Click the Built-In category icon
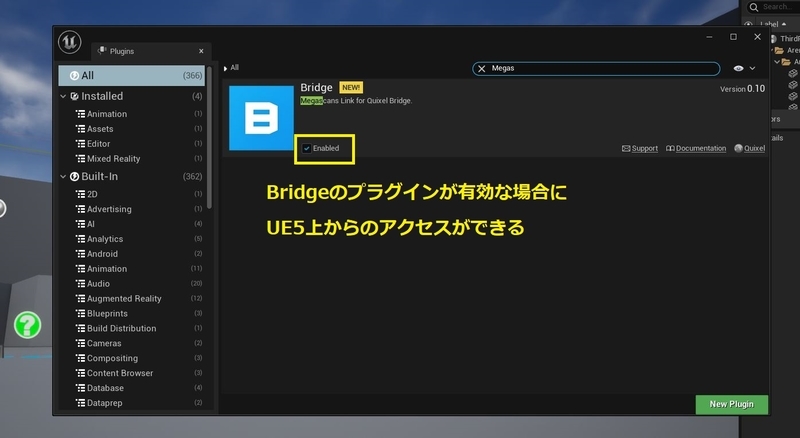 pos(74,176)
